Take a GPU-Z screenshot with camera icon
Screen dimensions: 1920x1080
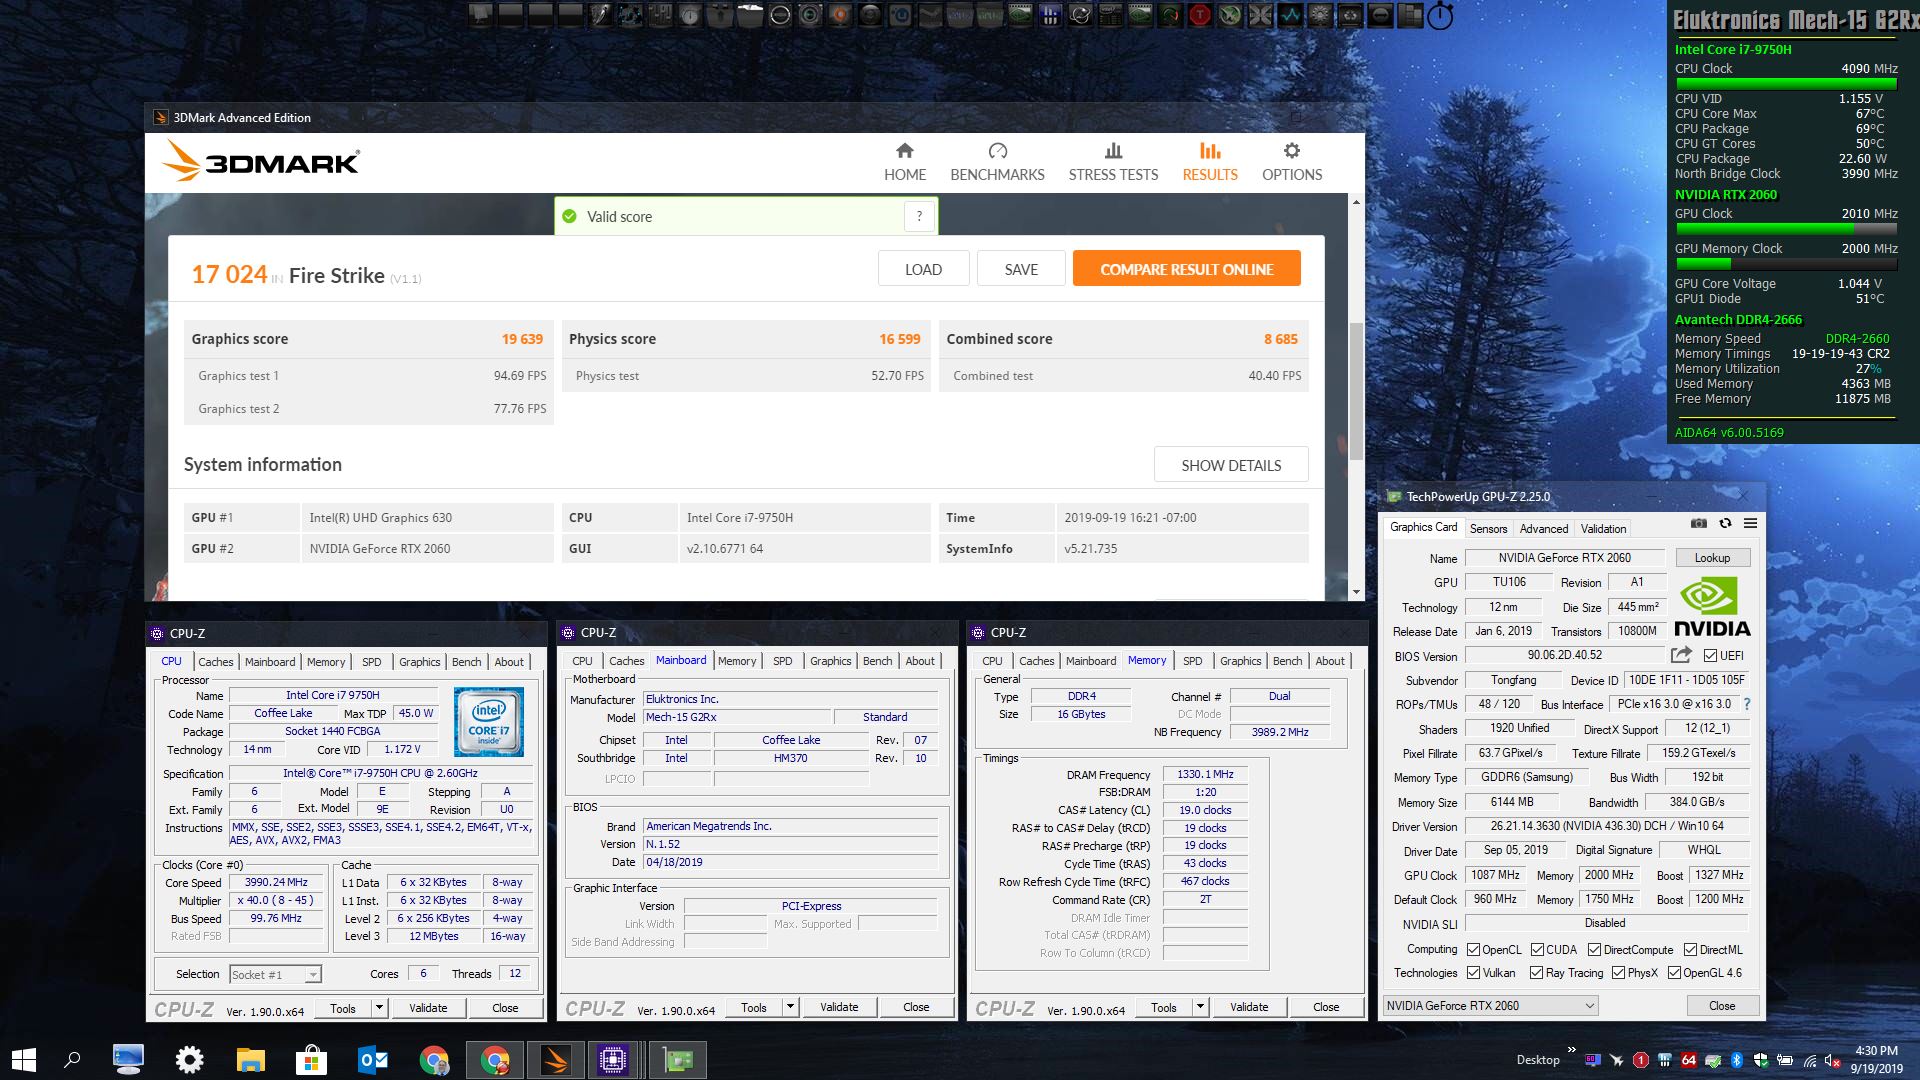click(1698, 523)
